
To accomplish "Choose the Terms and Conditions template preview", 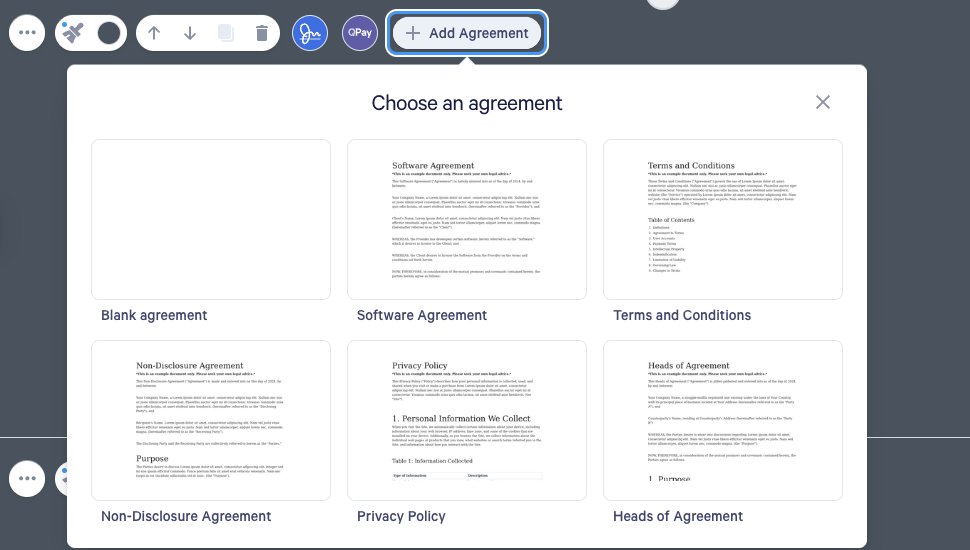I will (x=723, y=220).
